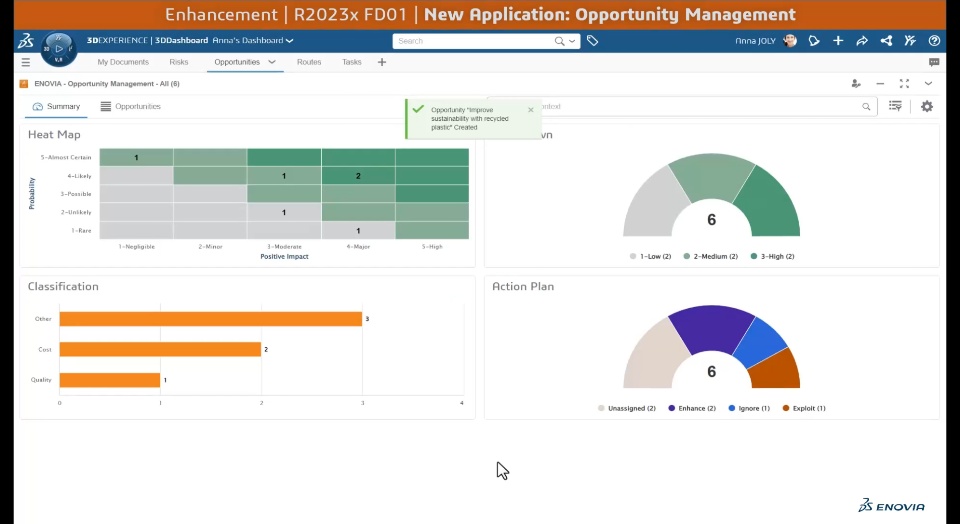Screen dimensions: 960x524
Task: Switch to the Tasks tab
Action: point(351,62)
